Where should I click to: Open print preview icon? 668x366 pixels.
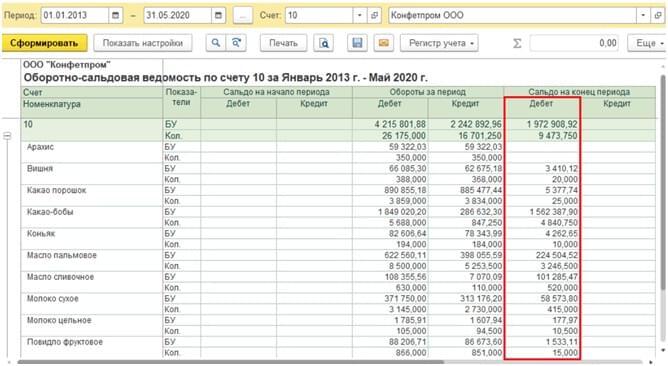(x=324, y=43)
